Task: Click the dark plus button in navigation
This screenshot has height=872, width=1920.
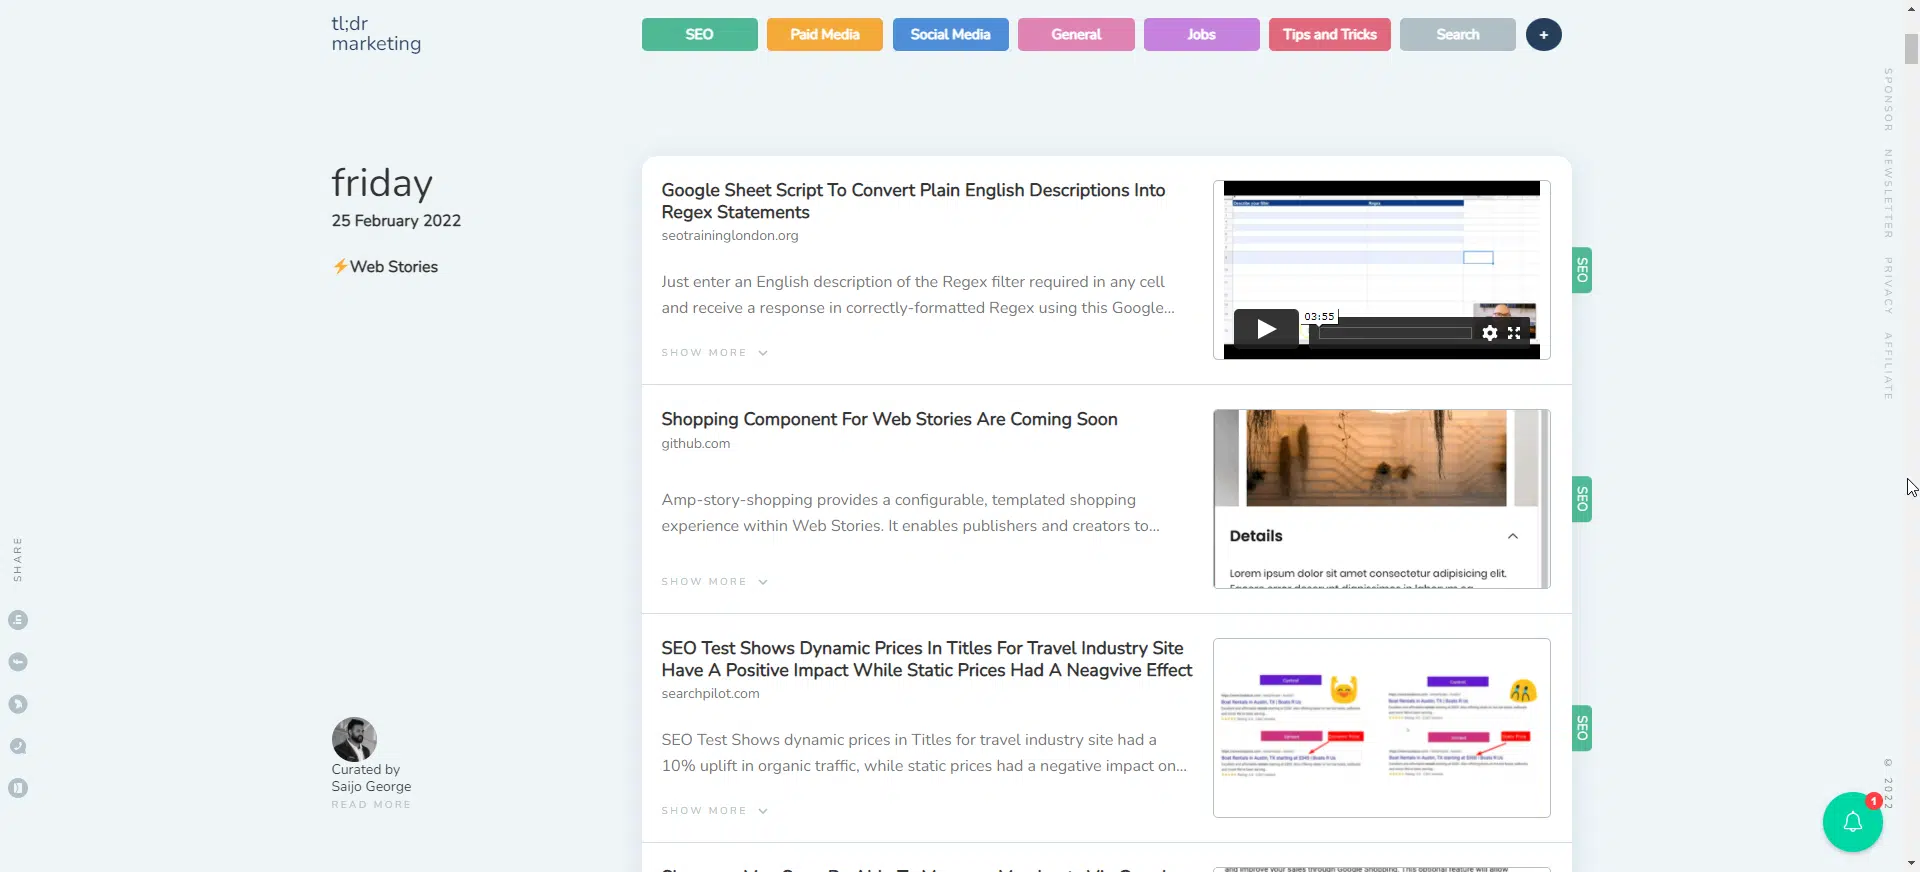Action: click(x=1543, y=35)
